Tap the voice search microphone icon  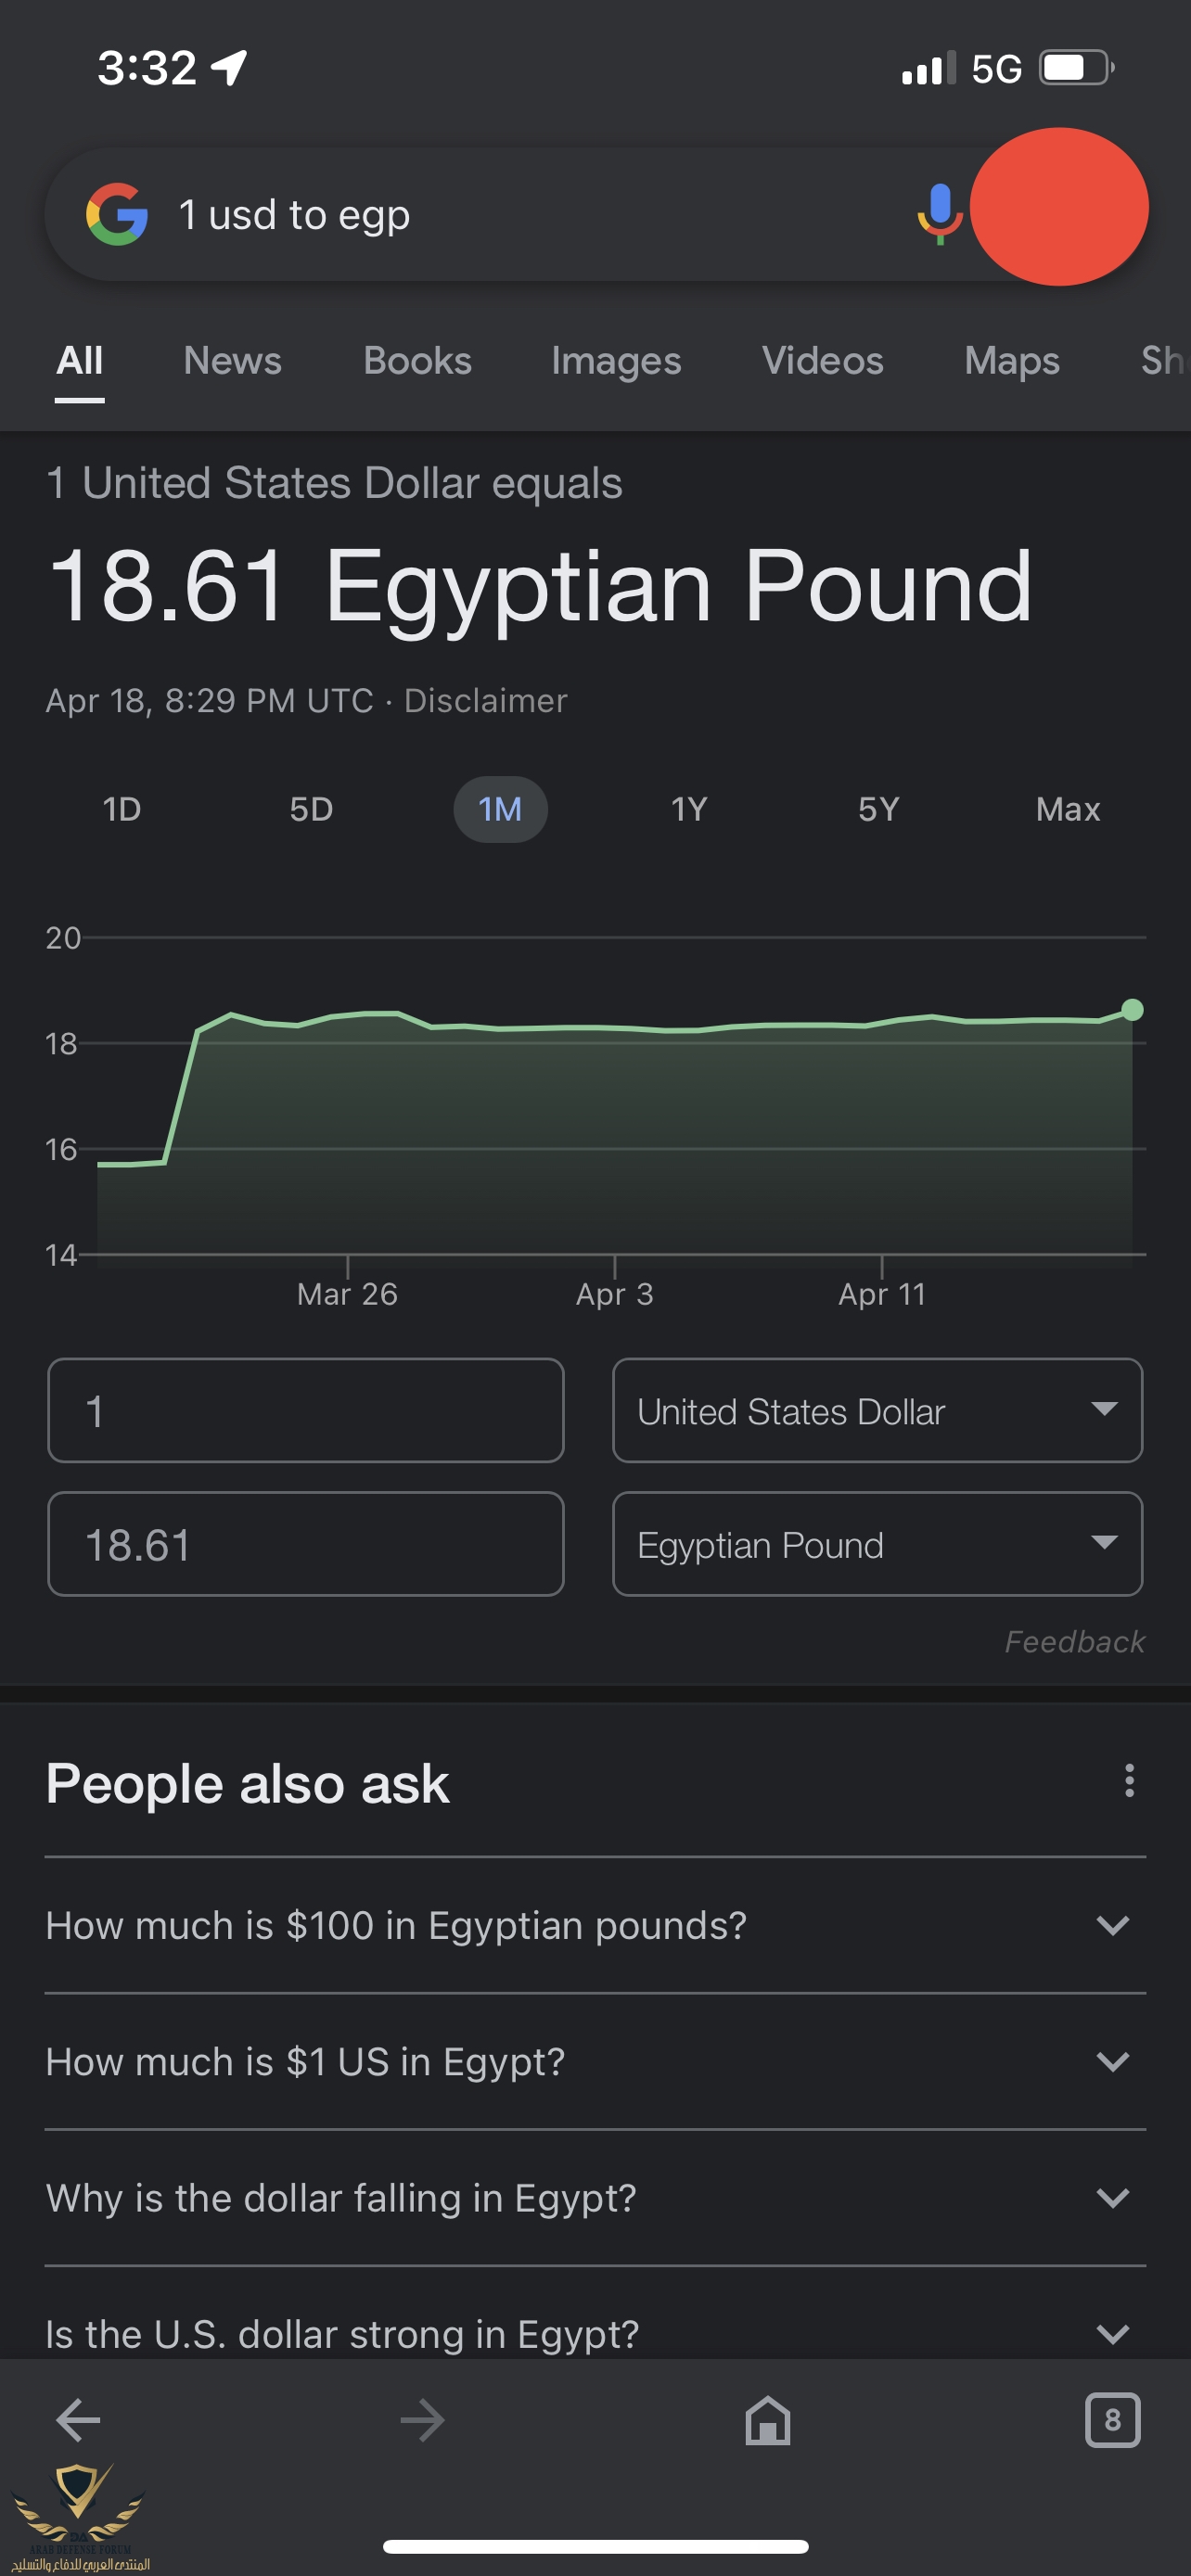[x=939, y=212]
